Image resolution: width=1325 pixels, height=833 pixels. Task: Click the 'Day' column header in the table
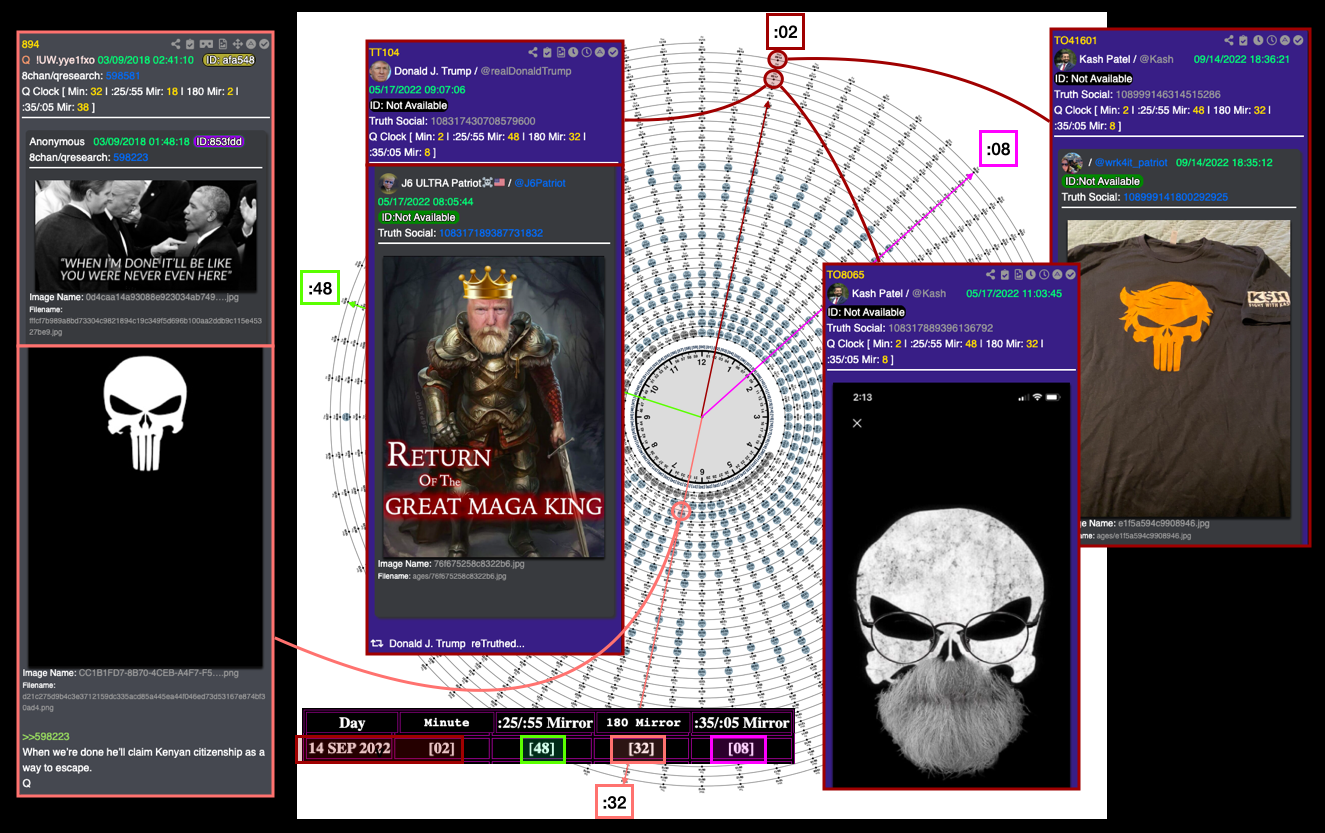352,723
